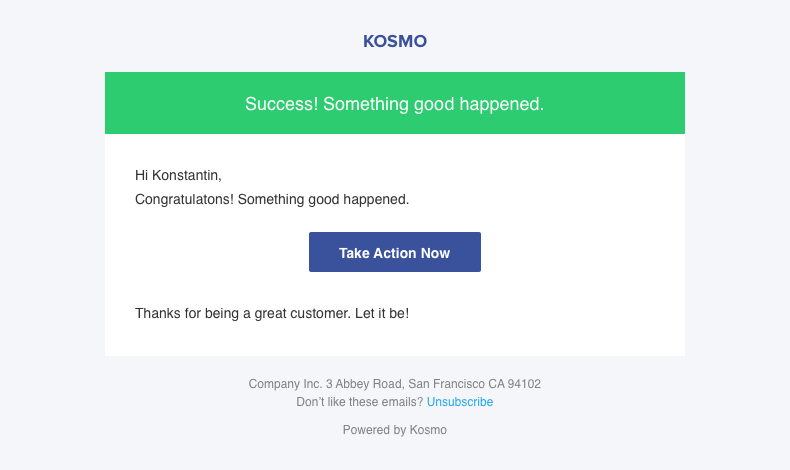Click the word "Kosmo" in the footer
This screenshot has width=790, height=470.
point(428,430)
